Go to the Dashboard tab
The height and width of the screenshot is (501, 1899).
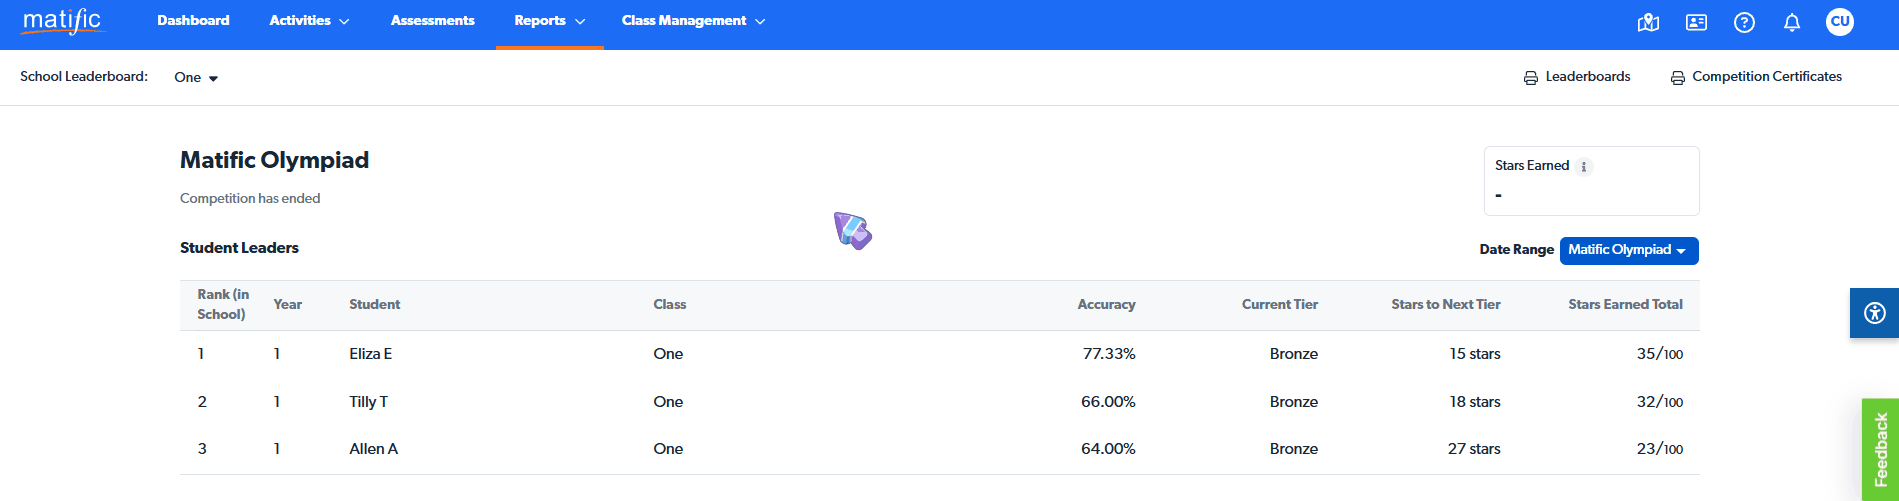pos(193,21)
